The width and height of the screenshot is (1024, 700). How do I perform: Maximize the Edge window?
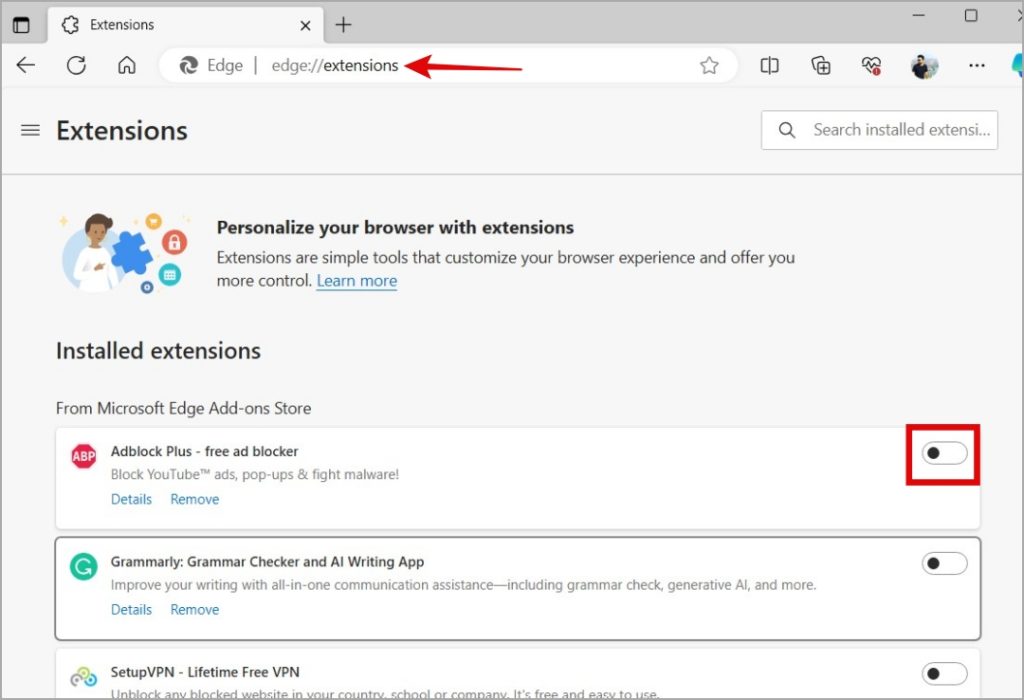click(x=971, y=15)
